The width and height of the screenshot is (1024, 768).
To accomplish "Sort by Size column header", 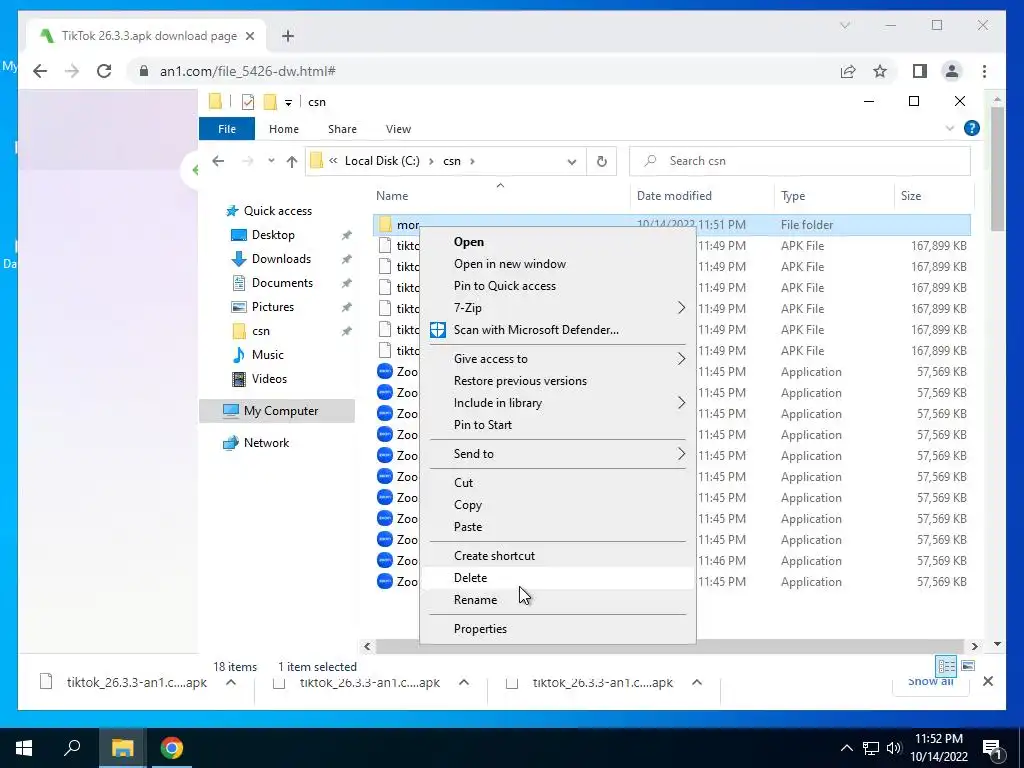I will (x=910, y=196).
